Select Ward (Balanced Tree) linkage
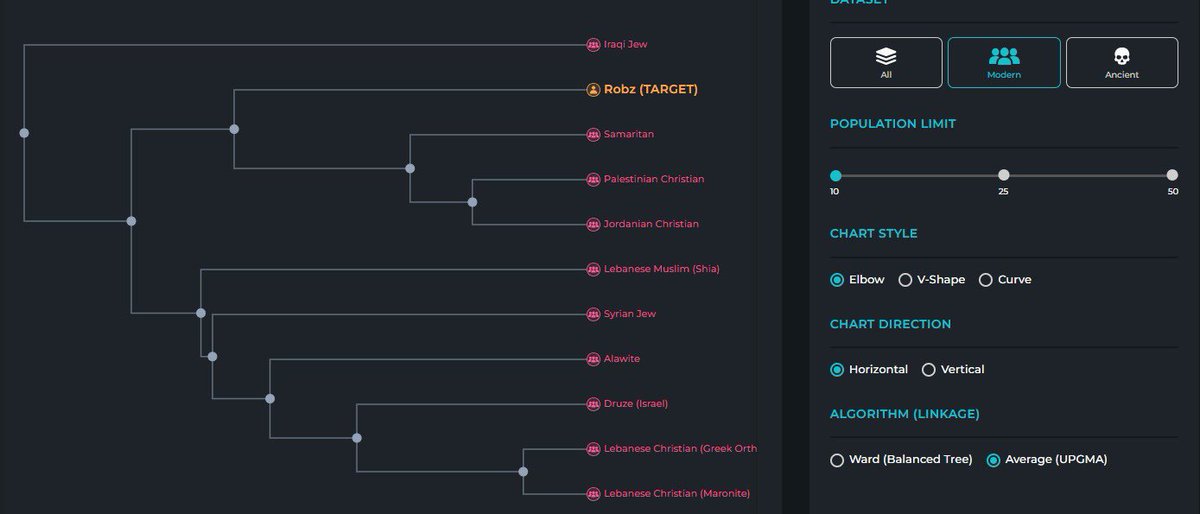Image resolution: width=1200 pixels, height=514 pixels. (901, 460)
